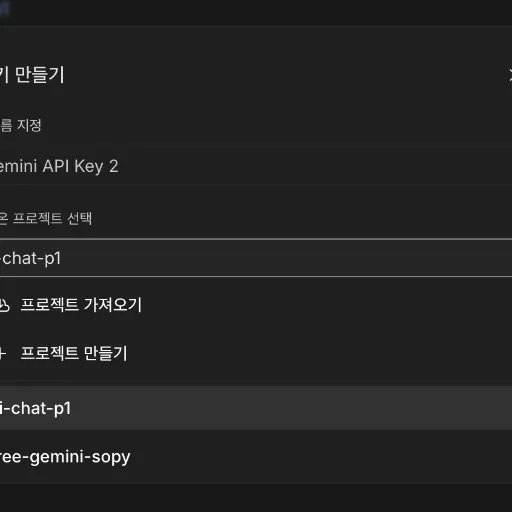Click the dark area below ree-gemini-sopy

256,498
